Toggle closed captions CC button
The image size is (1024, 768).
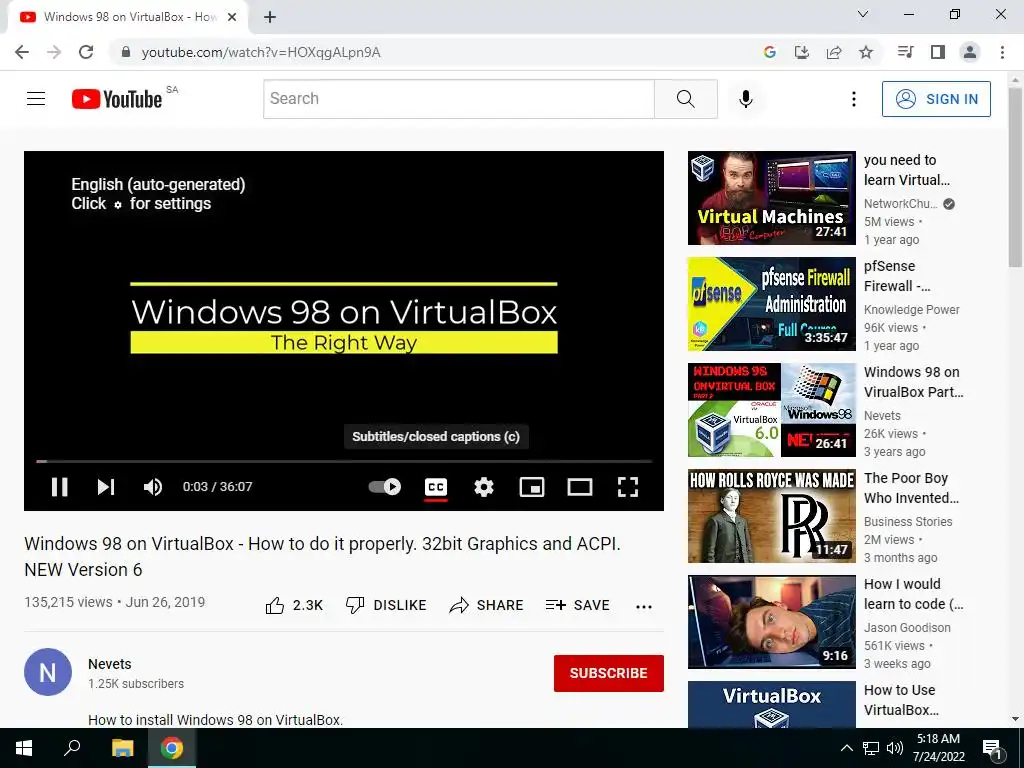[x=436, y=487]
